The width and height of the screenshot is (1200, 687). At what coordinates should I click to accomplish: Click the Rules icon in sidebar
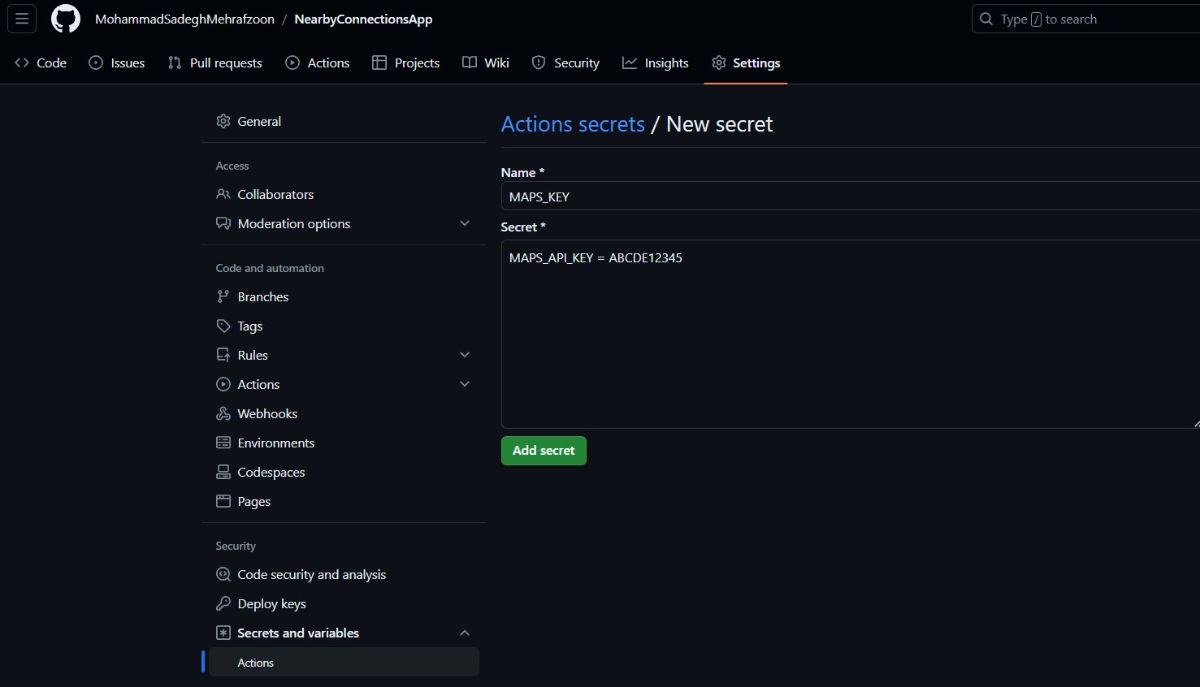[x=223, y=355]
